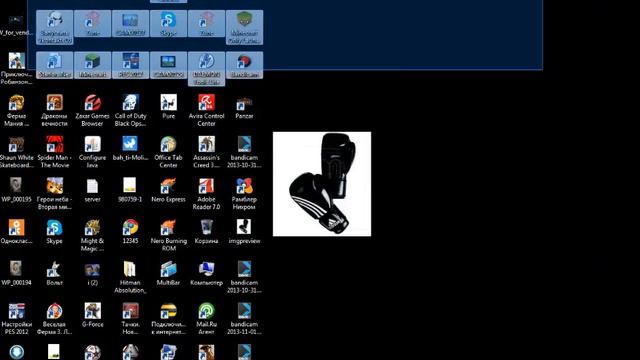The image size is (640, 360).
Task: Open the Вольт game shortcut
Action: [x=54, y=273]
